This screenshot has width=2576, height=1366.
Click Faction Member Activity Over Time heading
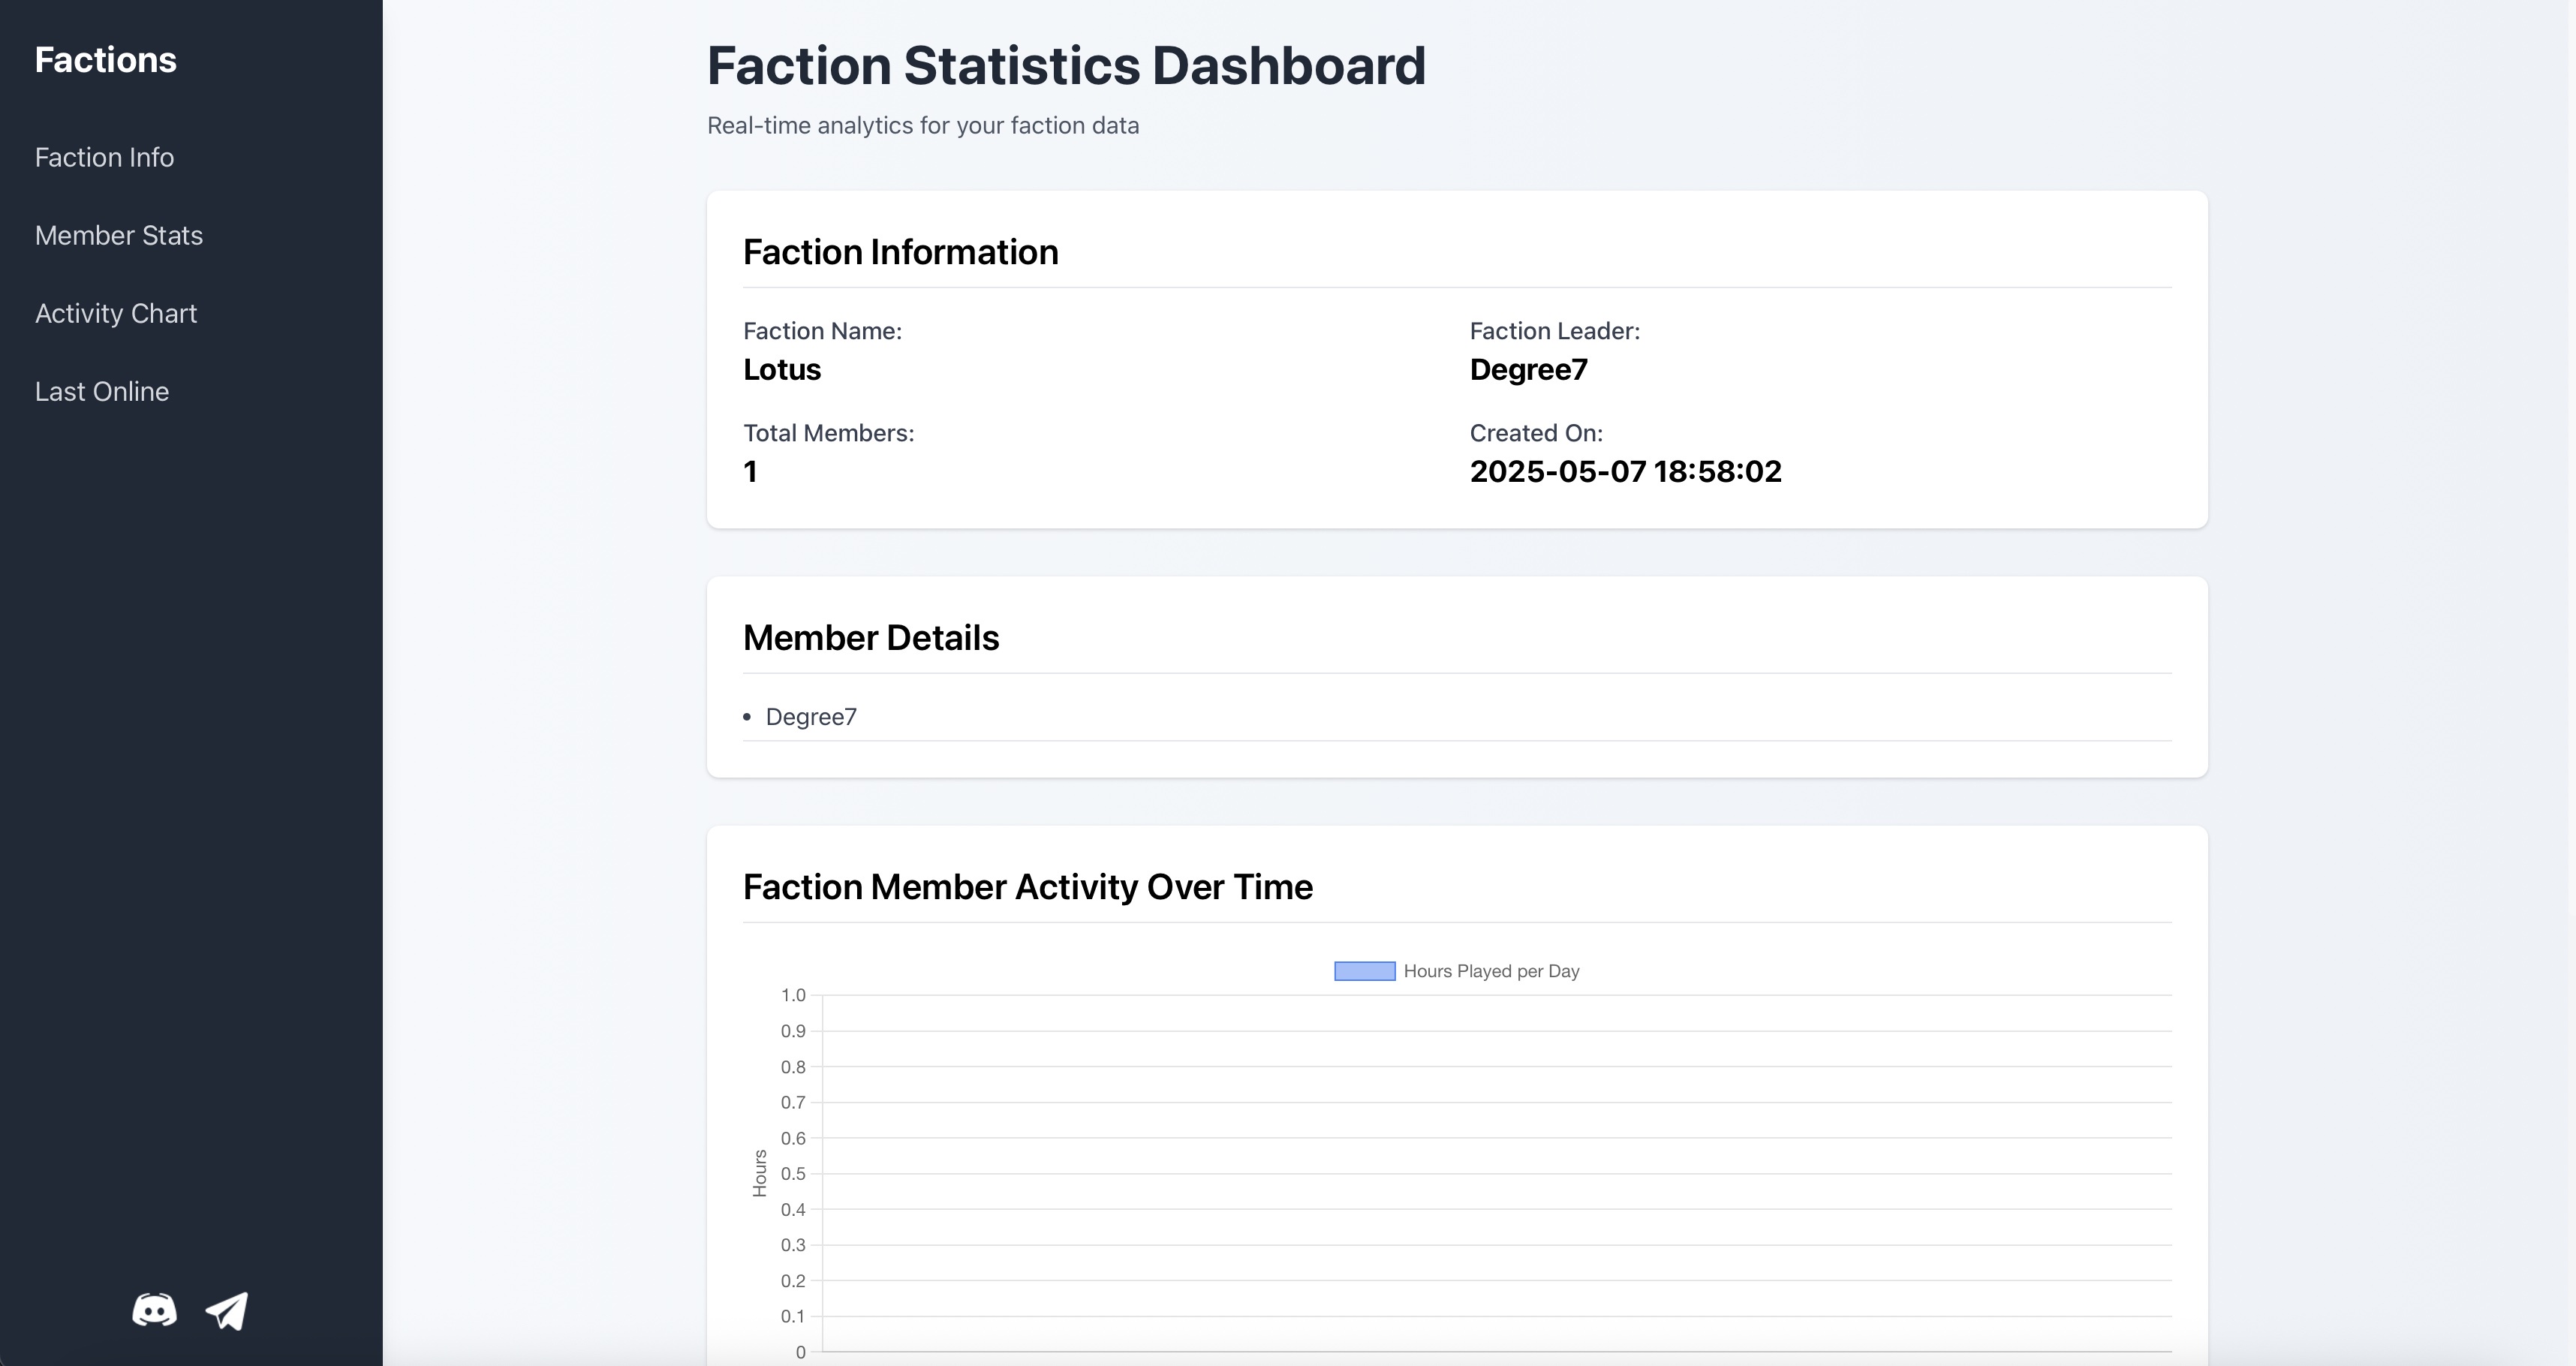click(1027, 887)
